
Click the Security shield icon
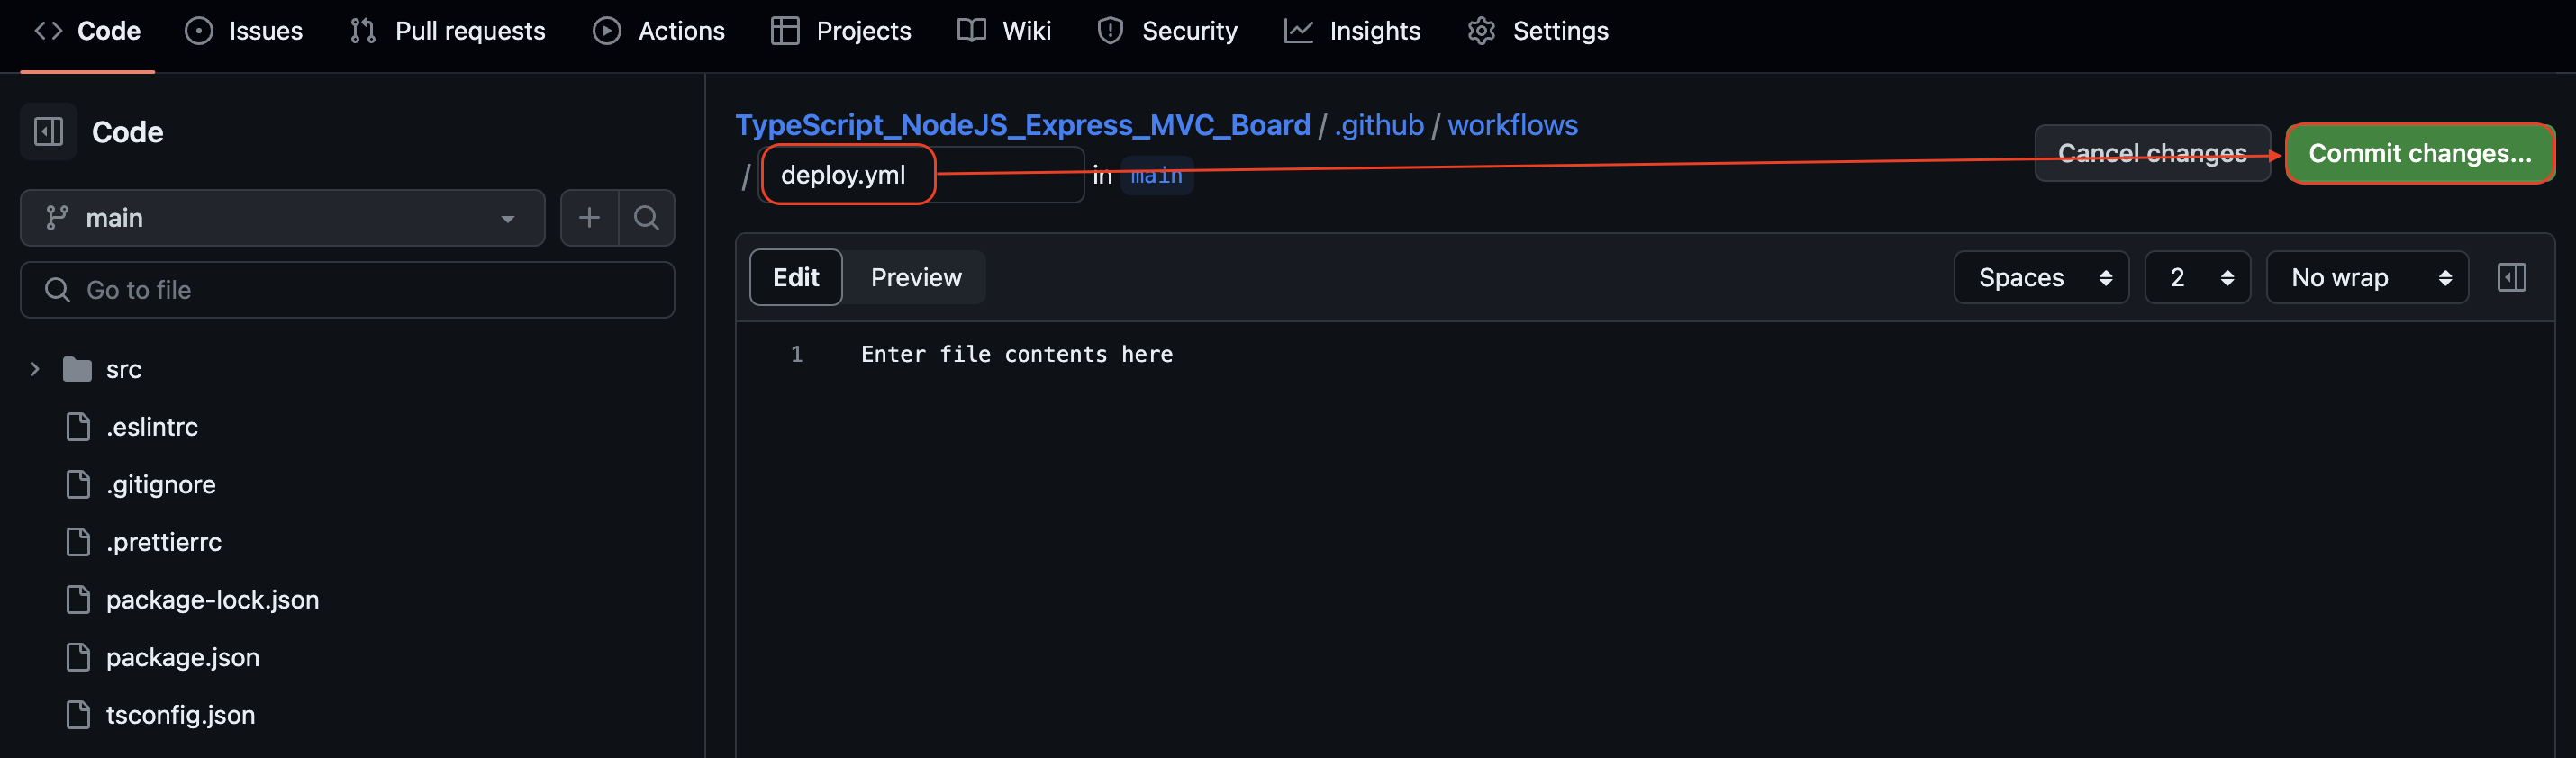pyautogui.click(x=1110, y=31)
